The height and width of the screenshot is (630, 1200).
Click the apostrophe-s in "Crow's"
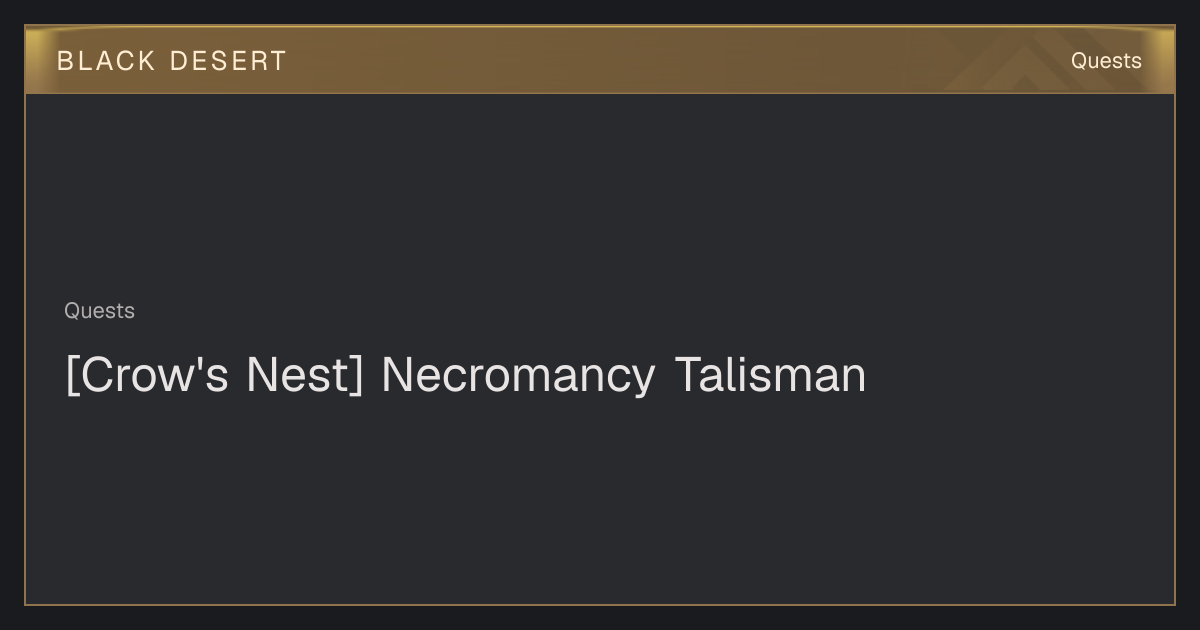[217, 375]
